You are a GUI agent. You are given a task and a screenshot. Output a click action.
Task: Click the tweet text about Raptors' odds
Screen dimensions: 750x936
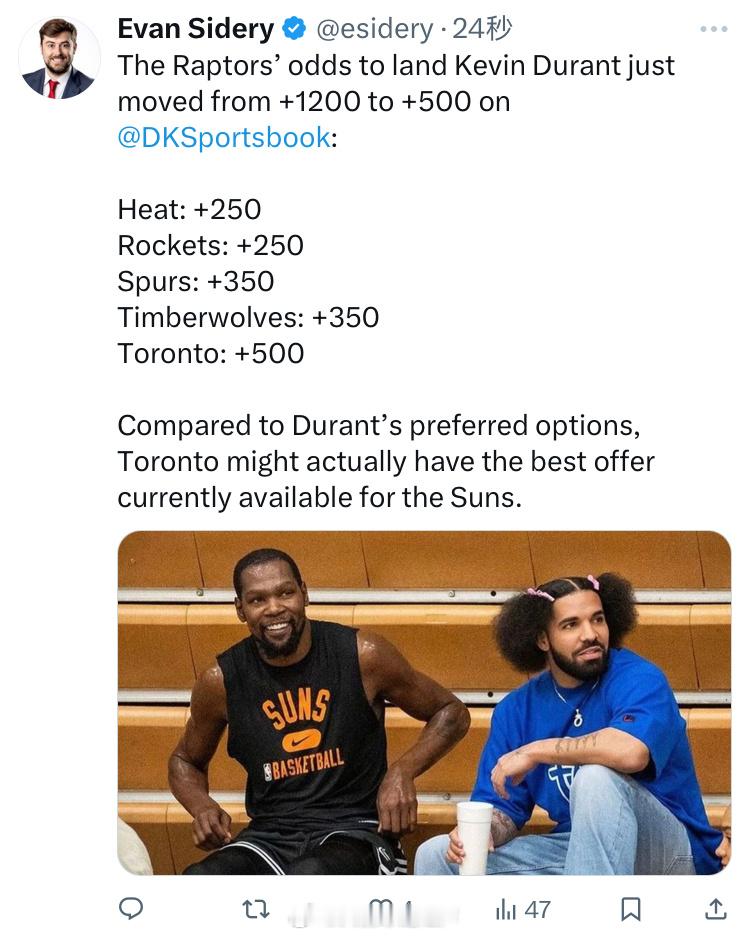pos(396,101)
